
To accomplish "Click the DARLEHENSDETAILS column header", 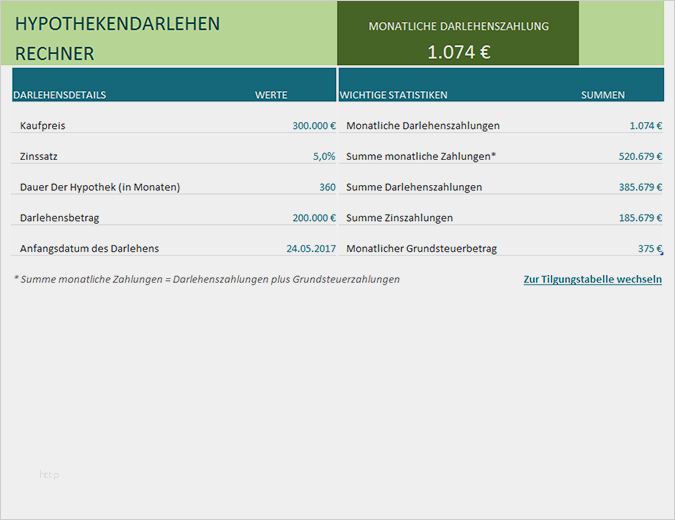I will (59, 95).
